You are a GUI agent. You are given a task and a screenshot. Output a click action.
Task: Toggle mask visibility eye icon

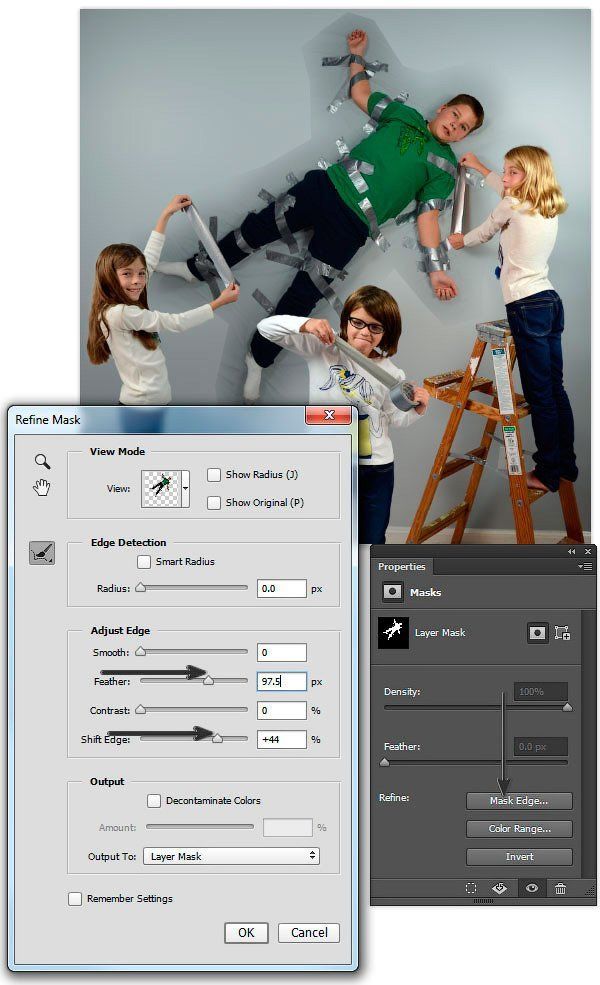532,888
